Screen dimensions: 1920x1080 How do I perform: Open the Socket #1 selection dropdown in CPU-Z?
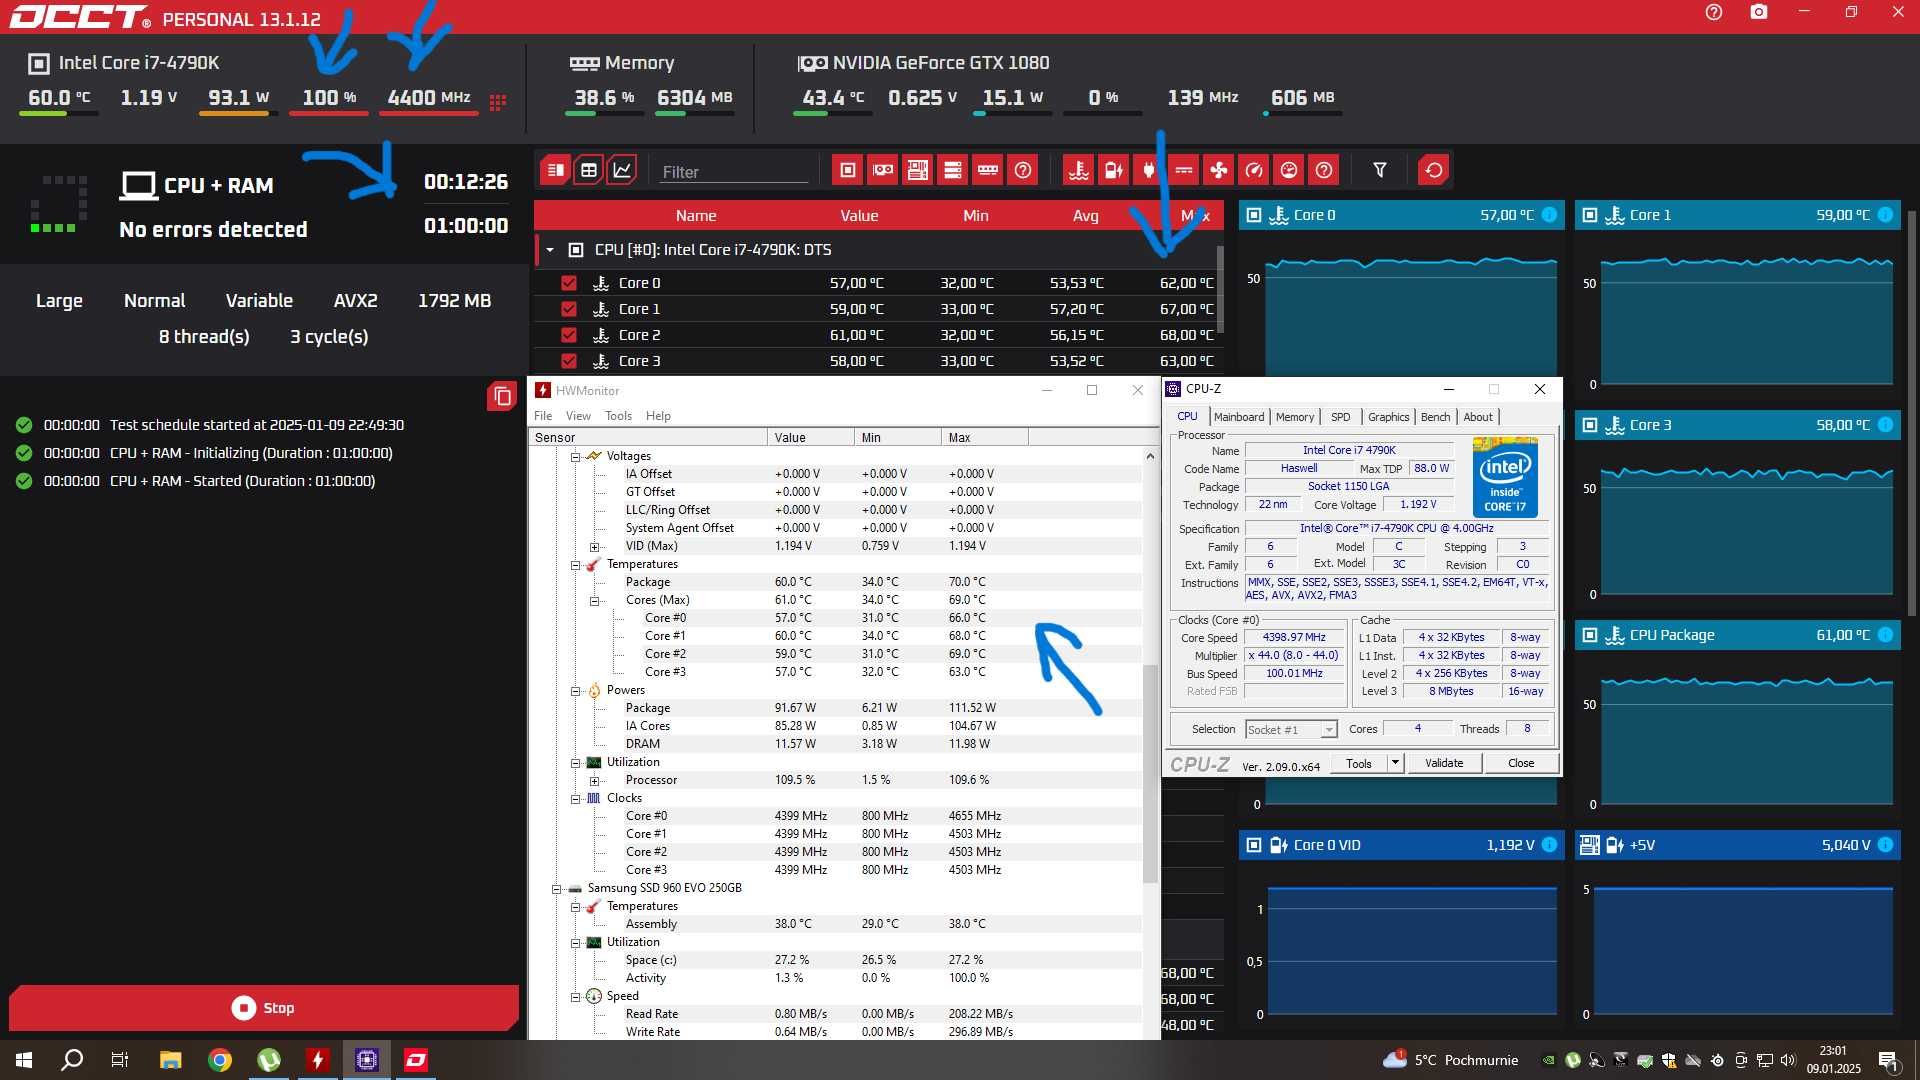click(1290, 730)
